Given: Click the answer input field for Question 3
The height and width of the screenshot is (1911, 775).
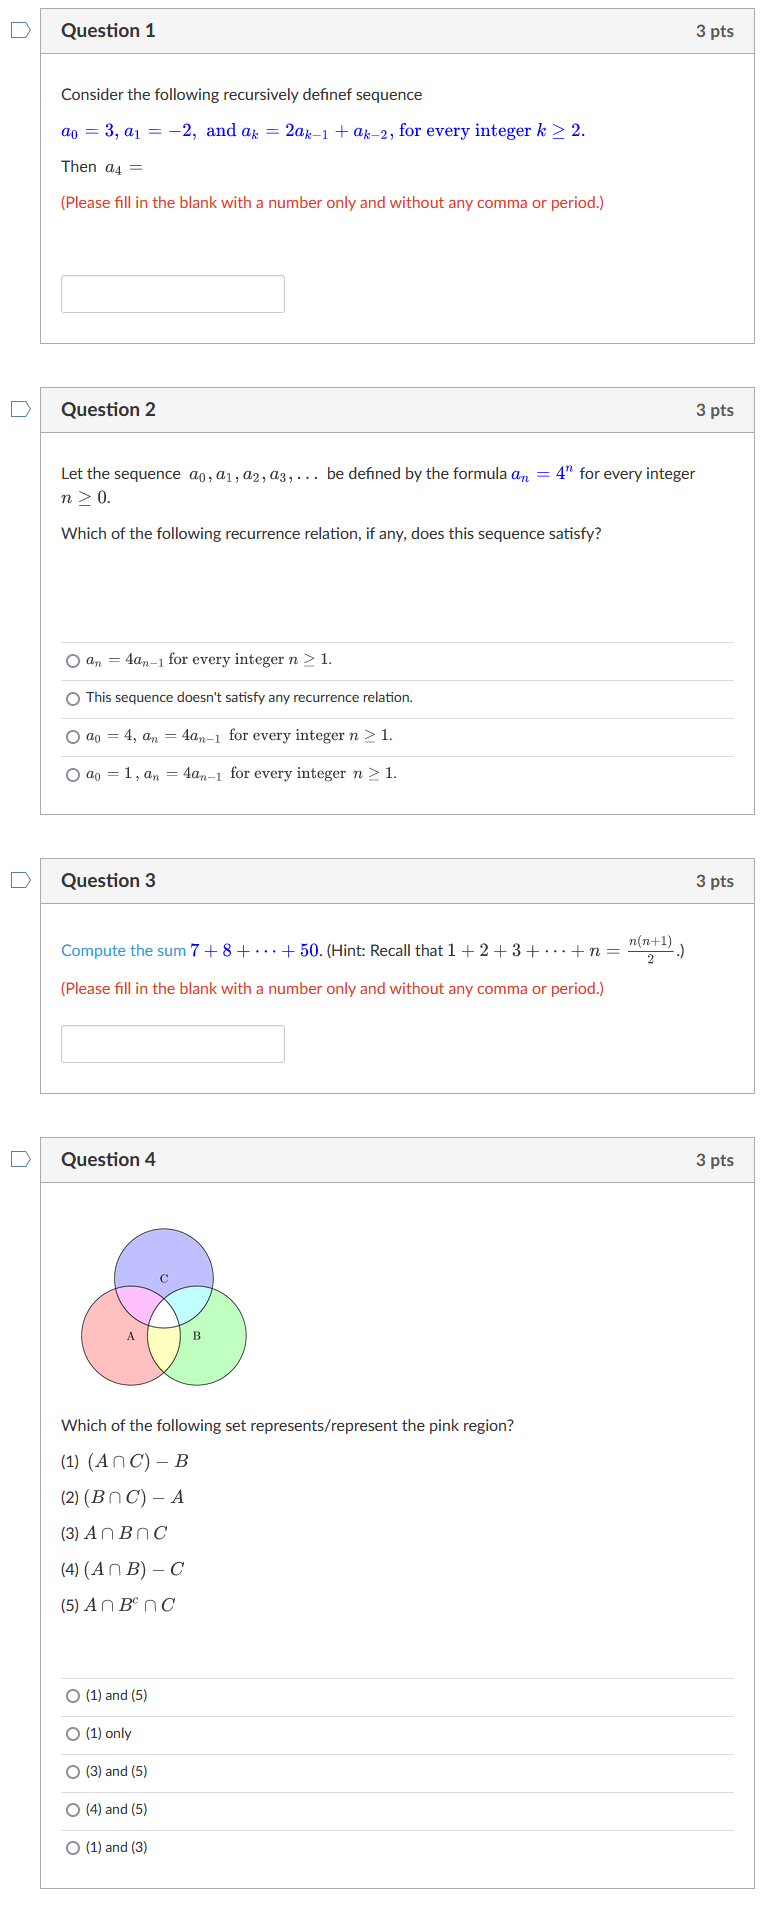Looking at the screenshot, I should [172, 1043].
